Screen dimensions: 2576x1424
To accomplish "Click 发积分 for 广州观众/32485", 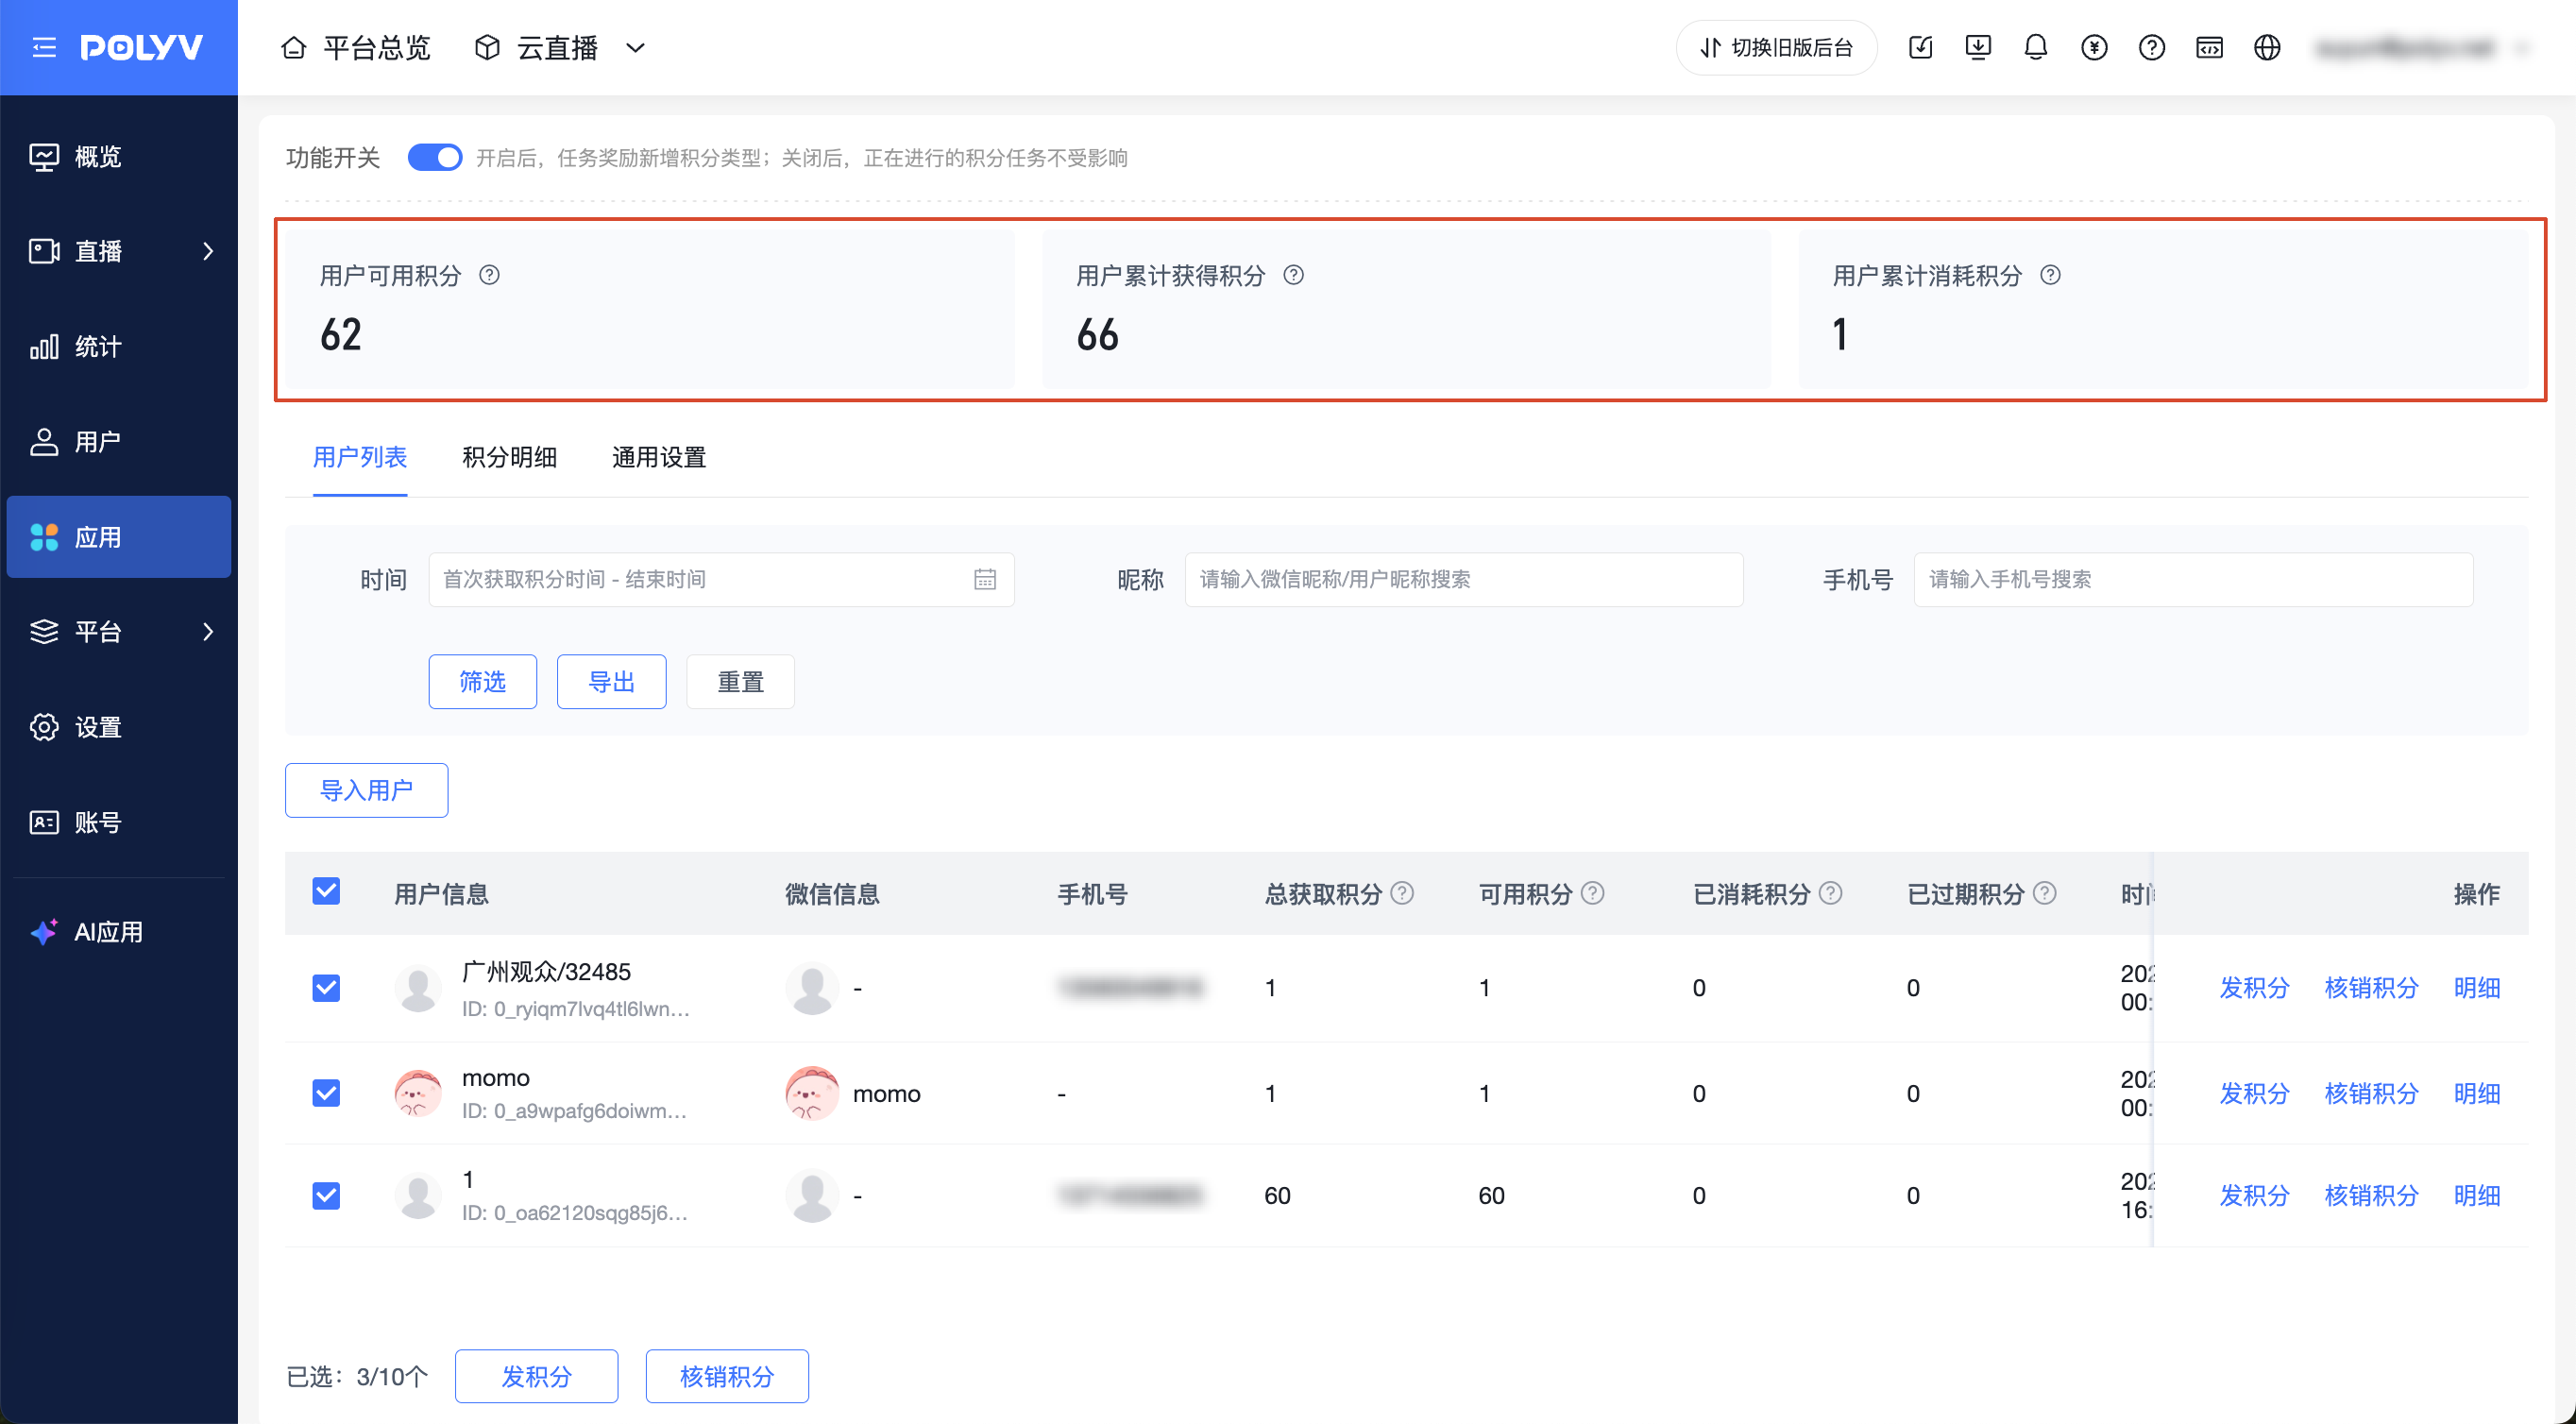I will 2255,988.
